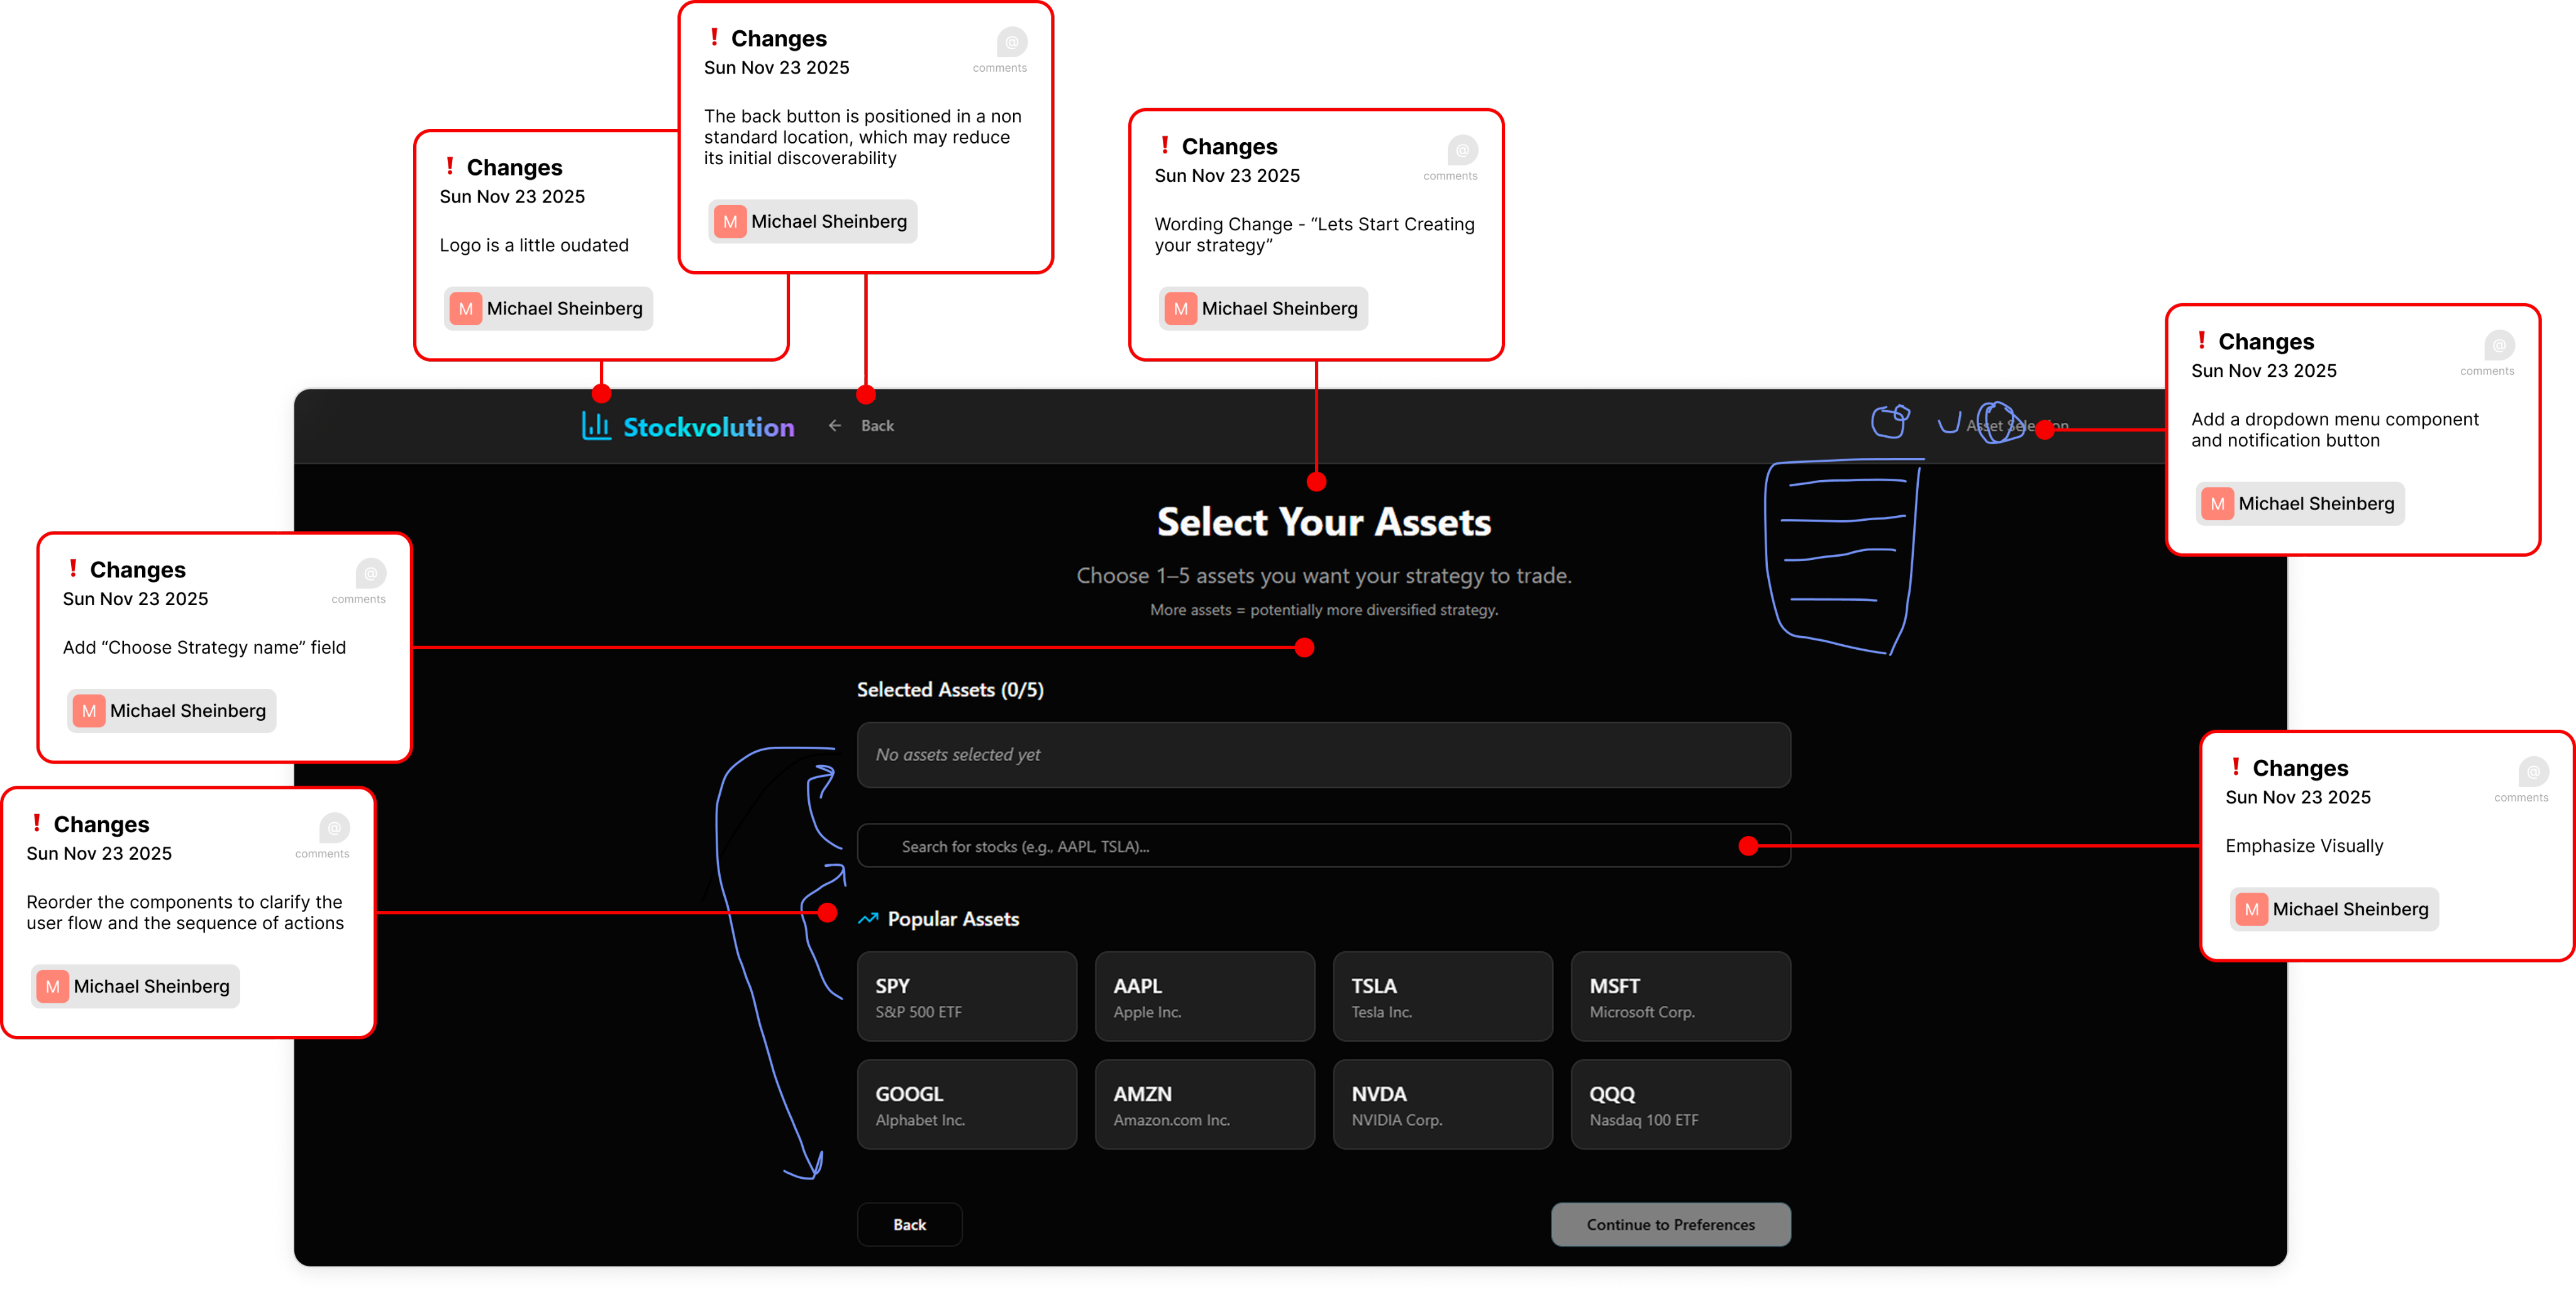Click Continue to Preferences button

tap(1670, 1224)
